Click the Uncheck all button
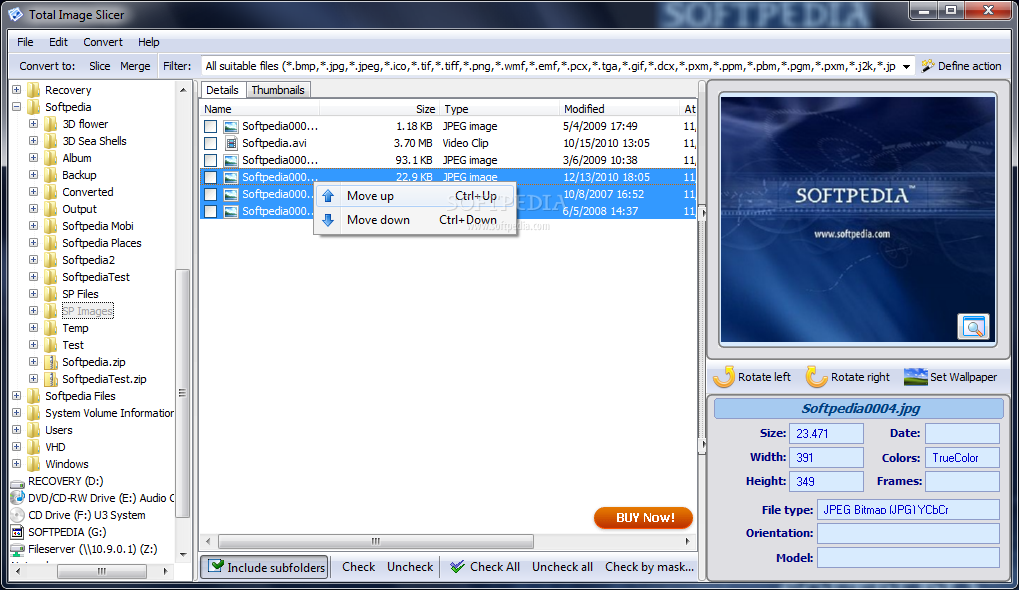The width and height of the screenshot is (1019, 590). click(562, 567)
